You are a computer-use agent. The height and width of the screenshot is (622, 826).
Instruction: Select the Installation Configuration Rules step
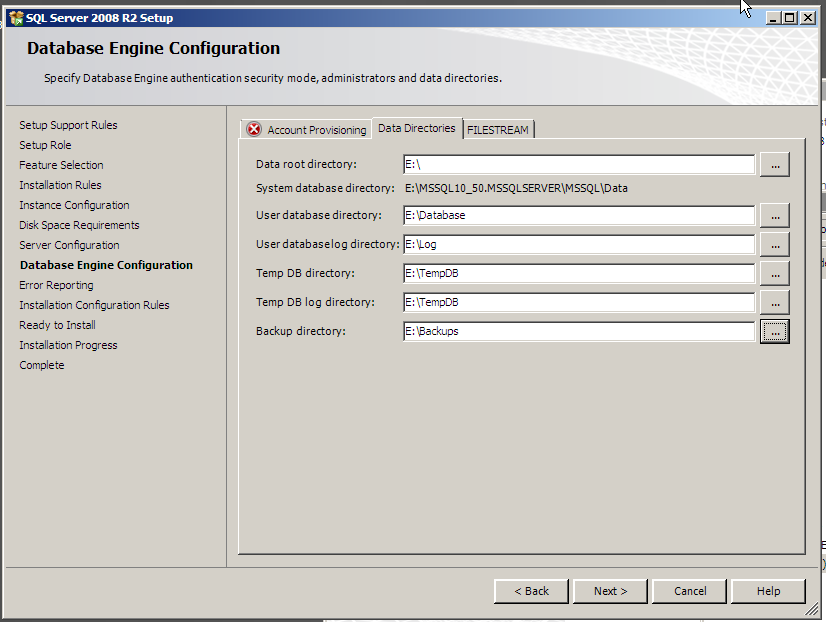(94, 305)
